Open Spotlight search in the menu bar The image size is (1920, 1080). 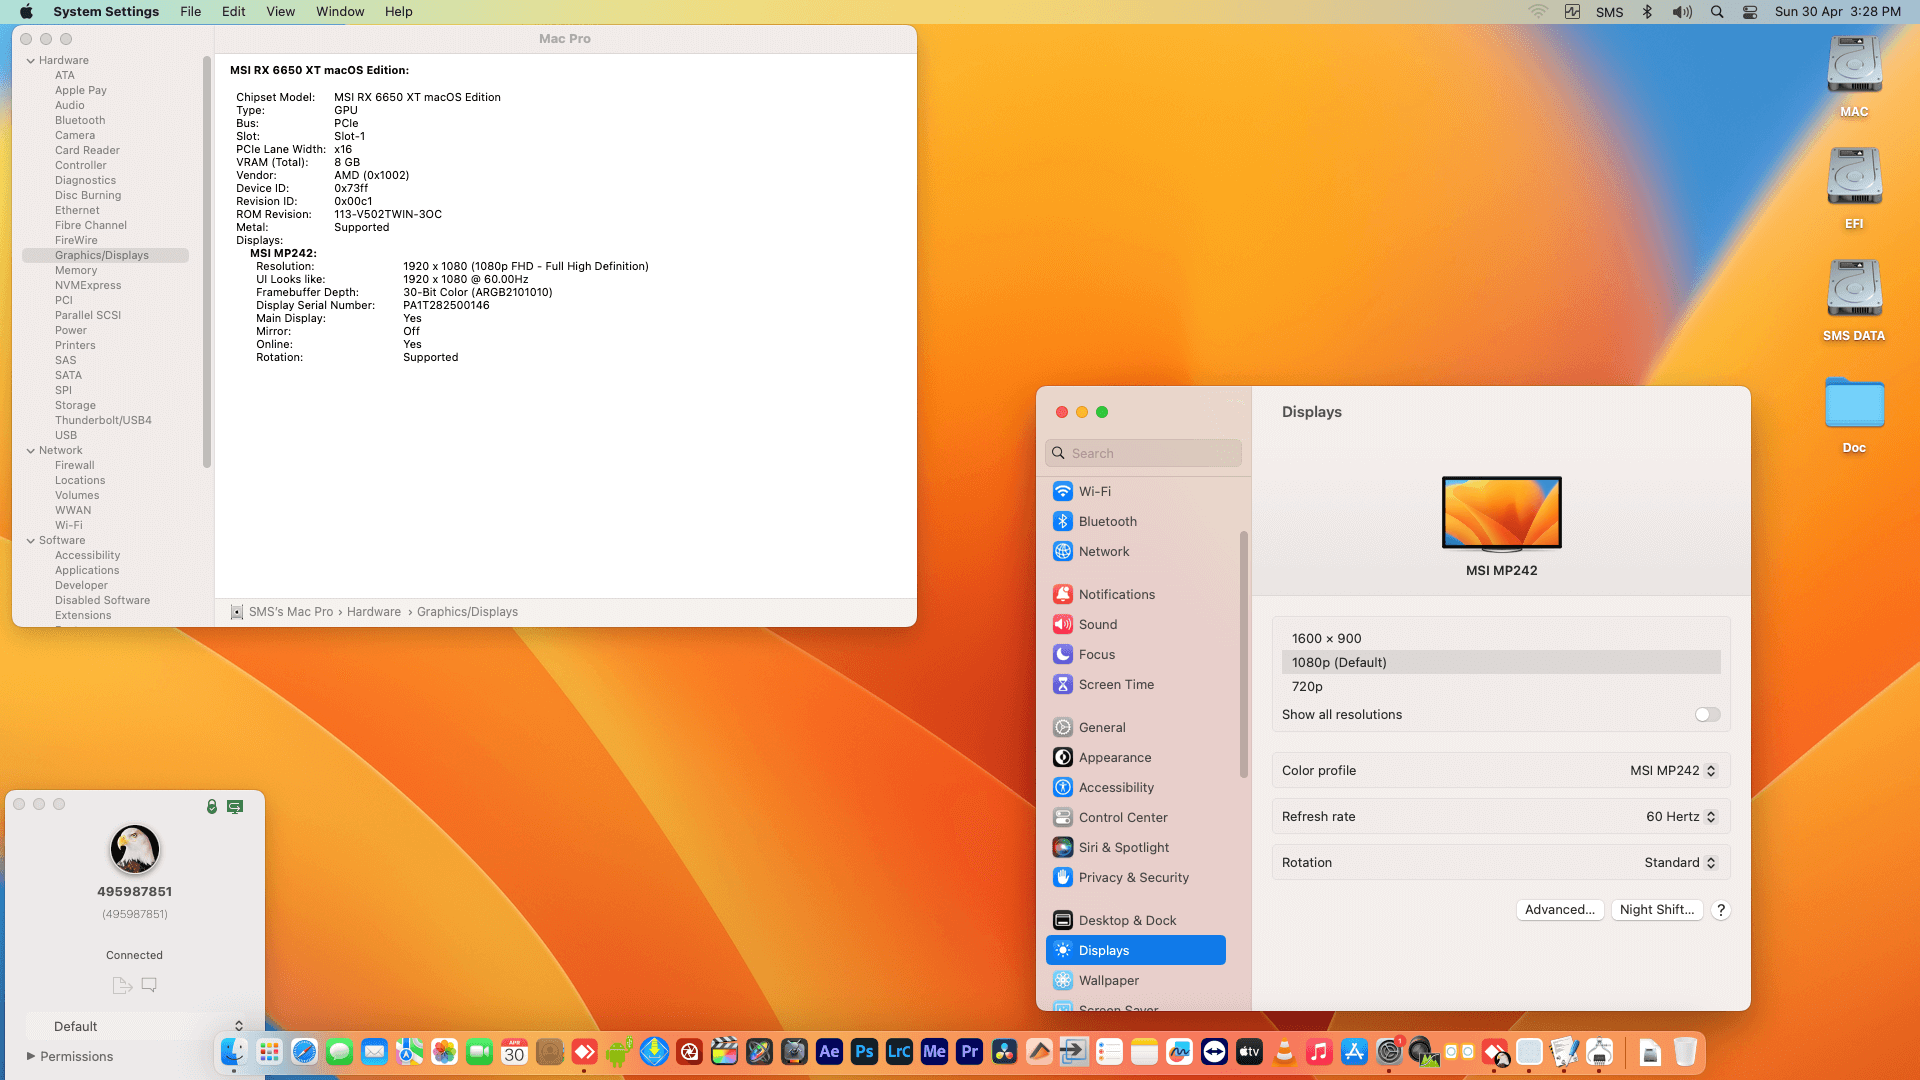pos(1717,11)
